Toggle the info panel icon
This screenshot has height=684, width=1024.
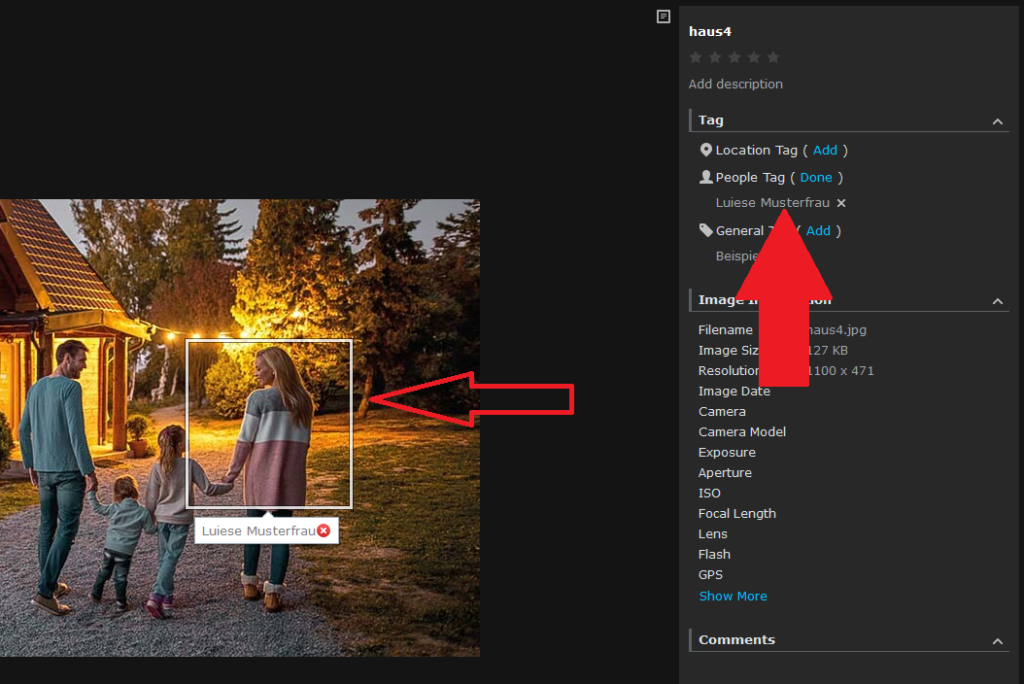(x=663, y=16)
